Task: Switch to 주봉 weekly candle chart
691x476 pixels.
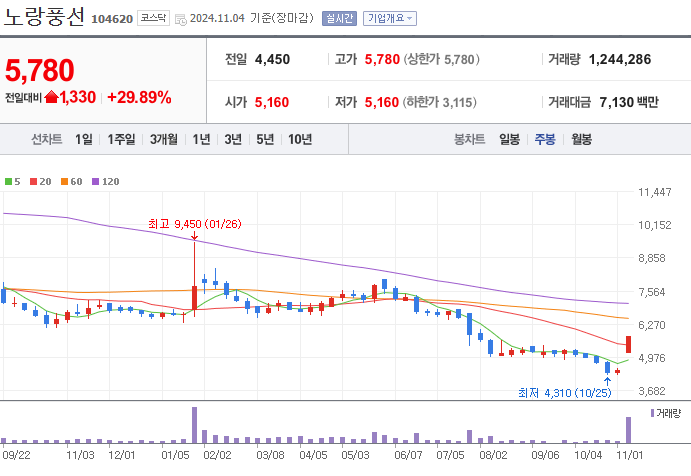Action: tap(545, 140)
